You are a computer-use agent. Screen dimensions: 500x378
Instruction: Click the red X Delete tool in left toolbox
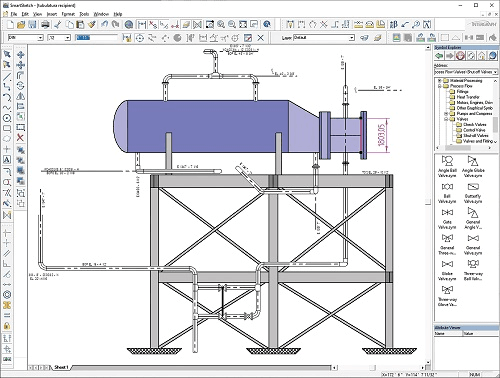[21, 138]
